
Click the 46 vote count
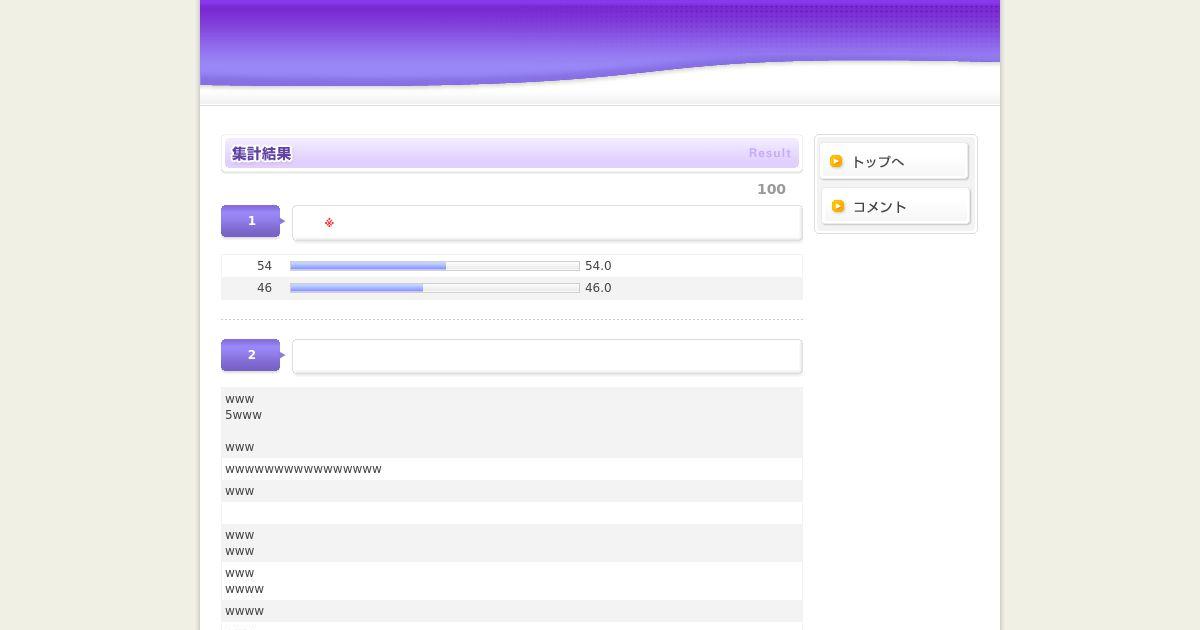pyautogui.click(x=264, y=288)
